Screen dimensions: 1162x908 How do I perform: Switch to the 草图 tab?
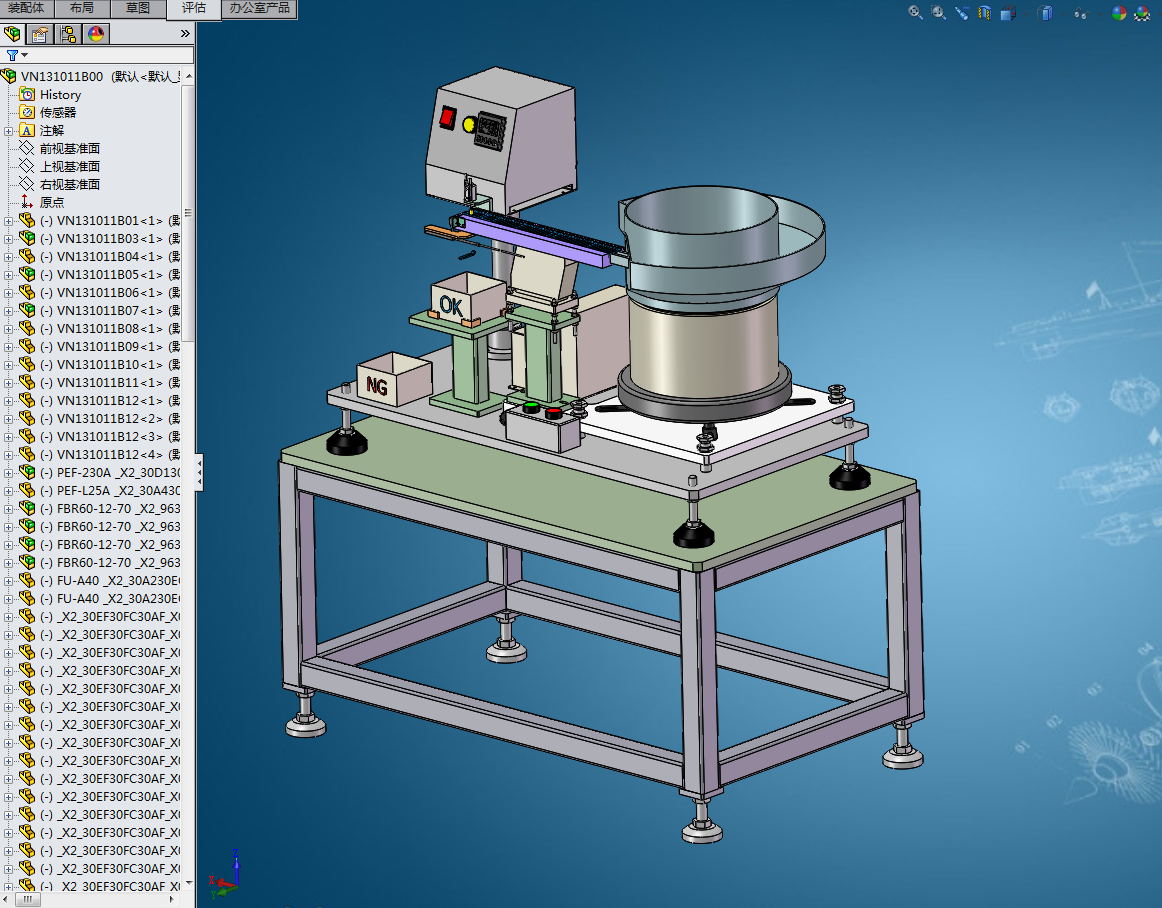point(138,8)
